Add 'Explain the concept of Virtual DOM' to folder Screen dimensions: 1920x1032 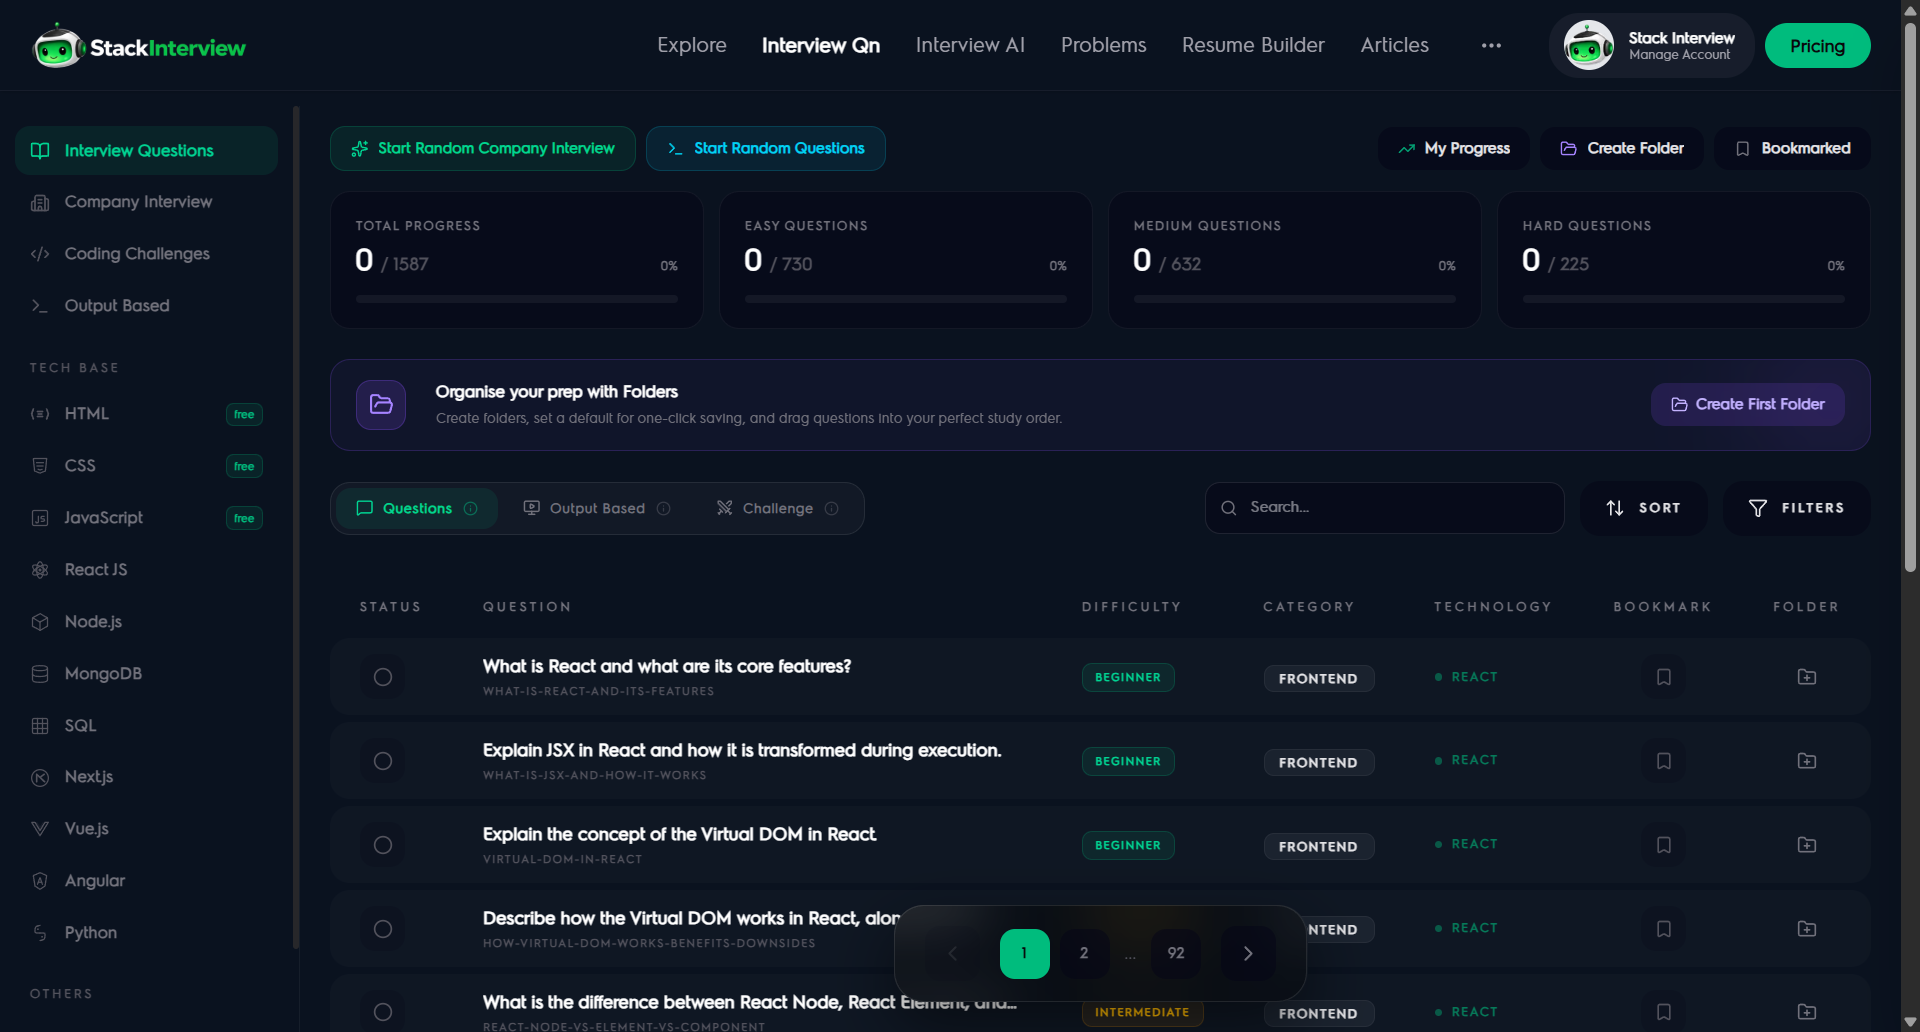click(x=1807, y=845)
